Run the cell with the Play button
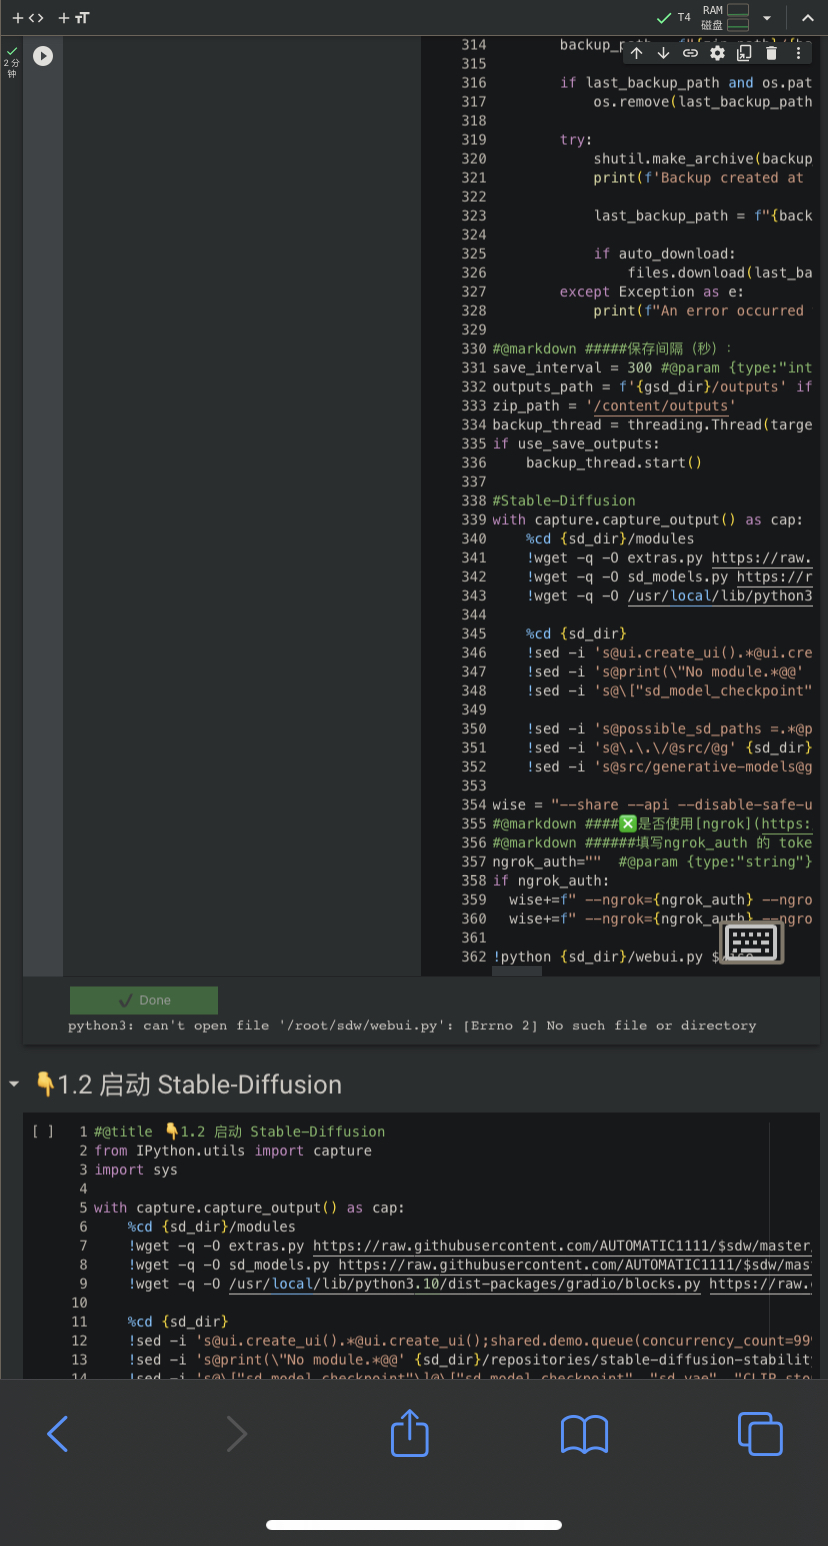Image resolution: width=828 pixels, height=1546 pixels. point(42,57)
